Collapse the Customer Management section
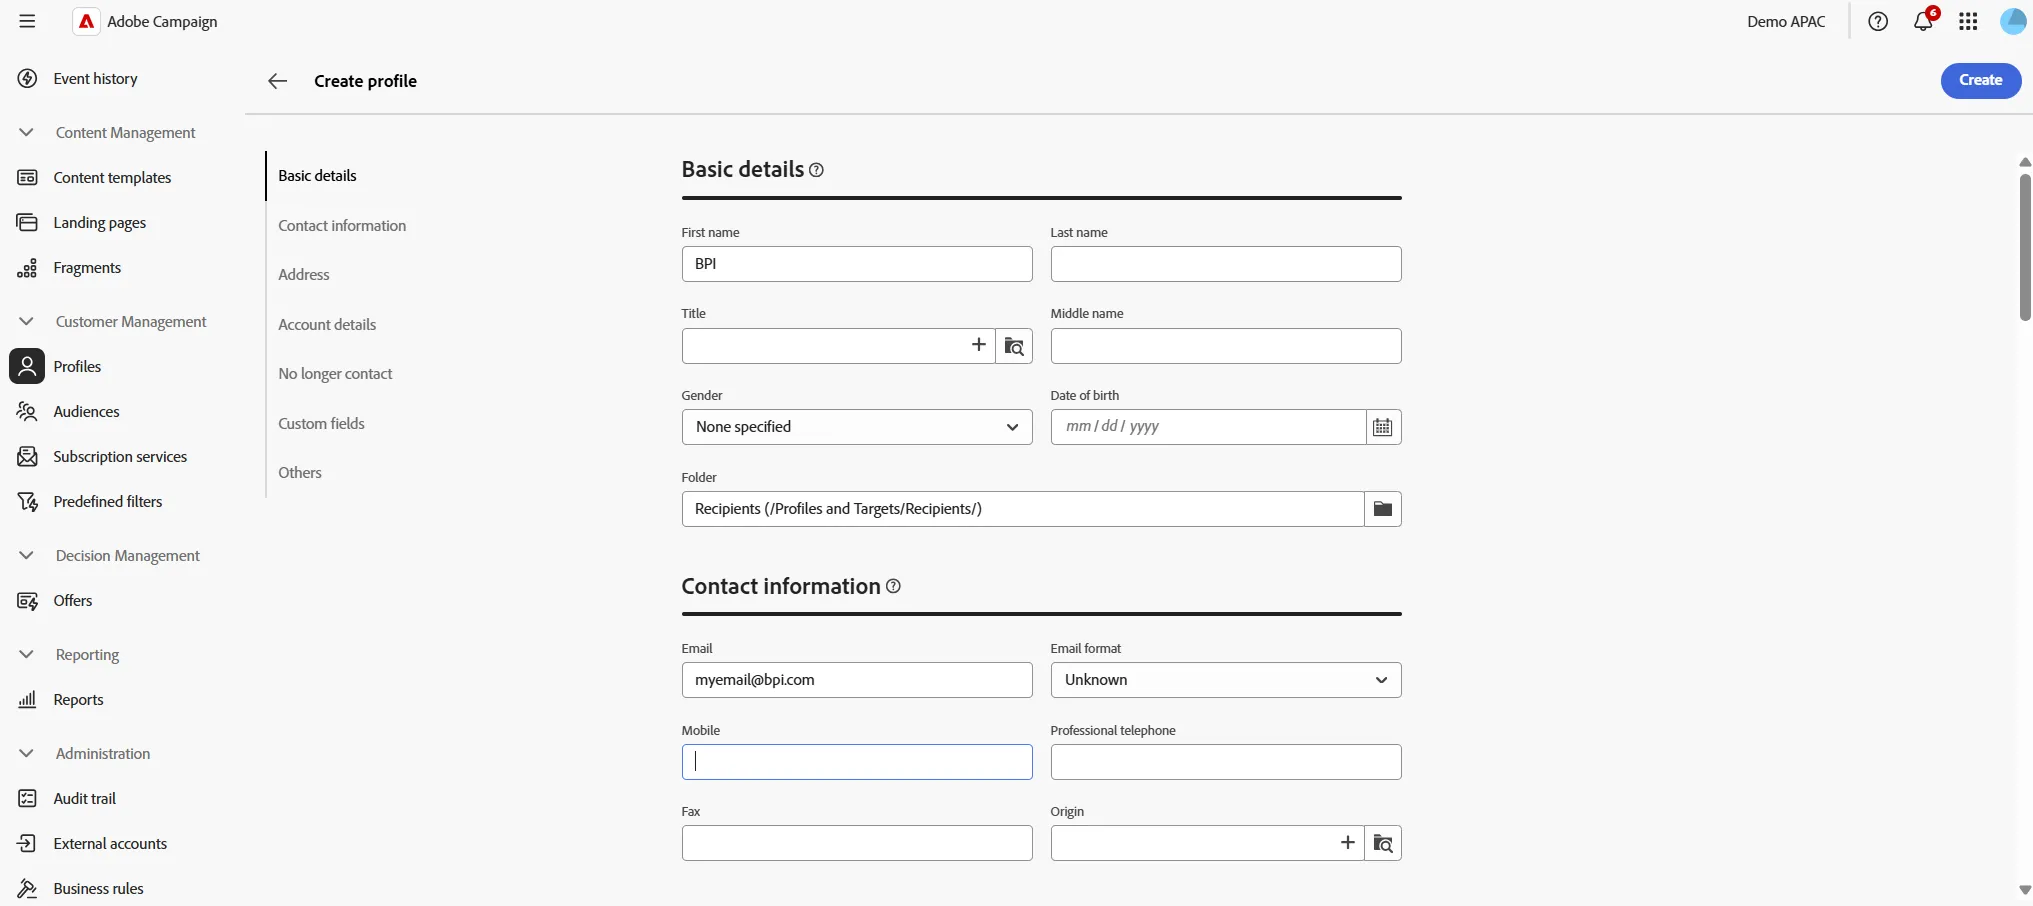2033x906 pixels. coord(27,321)
